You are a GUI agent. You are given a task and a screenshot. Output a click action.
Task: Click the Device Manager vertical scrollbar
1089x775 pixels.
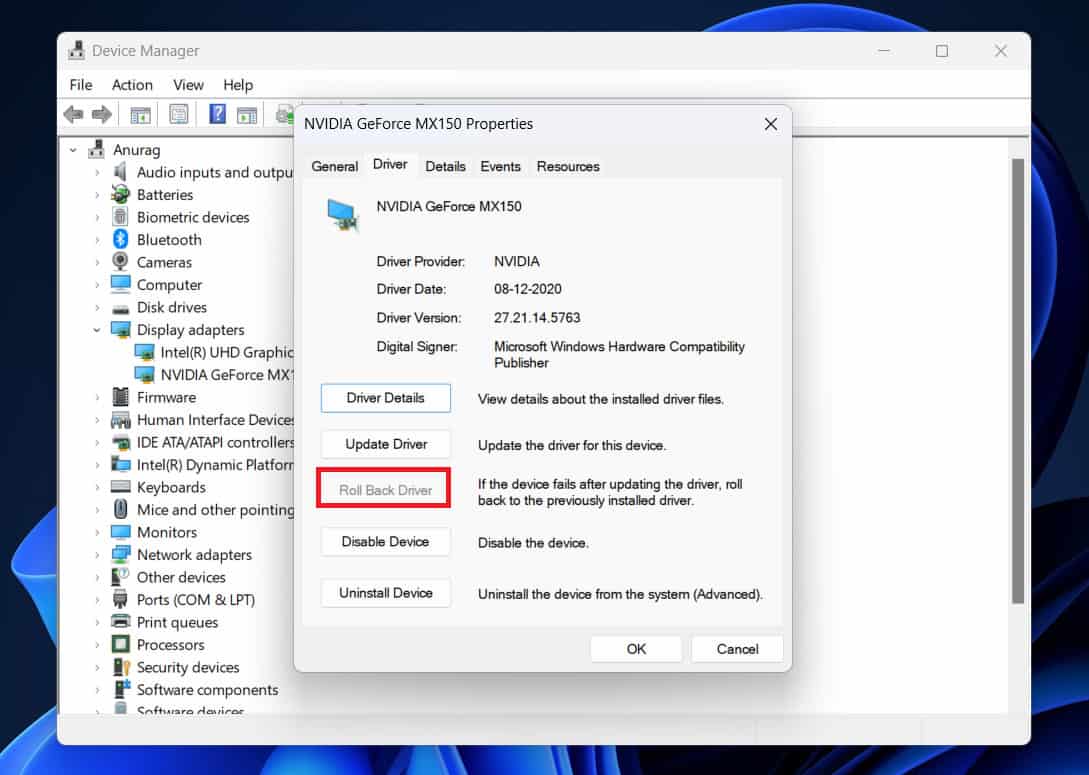click(x=1017, y=381)
